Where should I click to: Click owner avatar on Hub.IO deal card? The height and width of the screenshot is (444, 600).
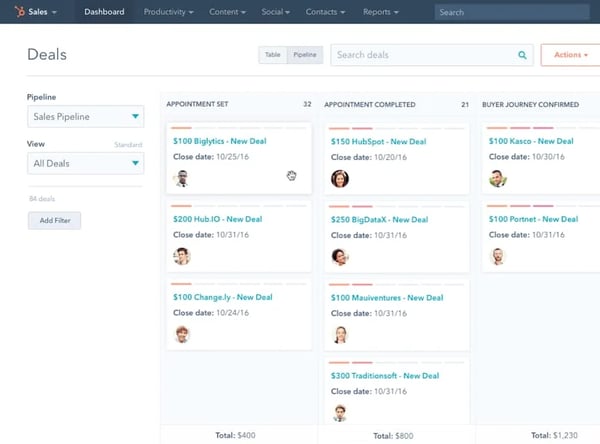(x=181, y=256)
